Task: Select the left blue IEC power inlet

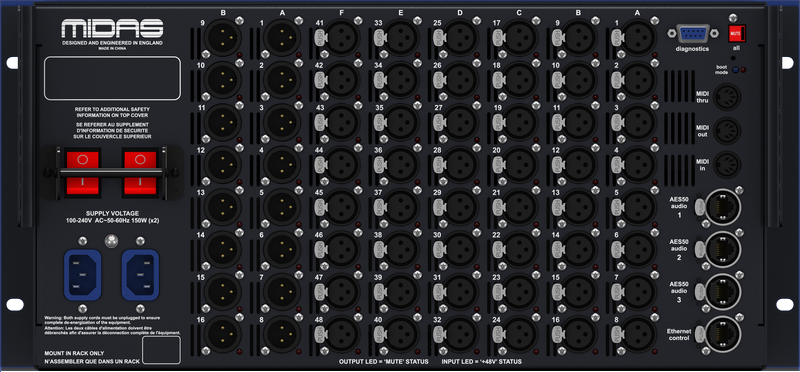Action: click(82, 275)
